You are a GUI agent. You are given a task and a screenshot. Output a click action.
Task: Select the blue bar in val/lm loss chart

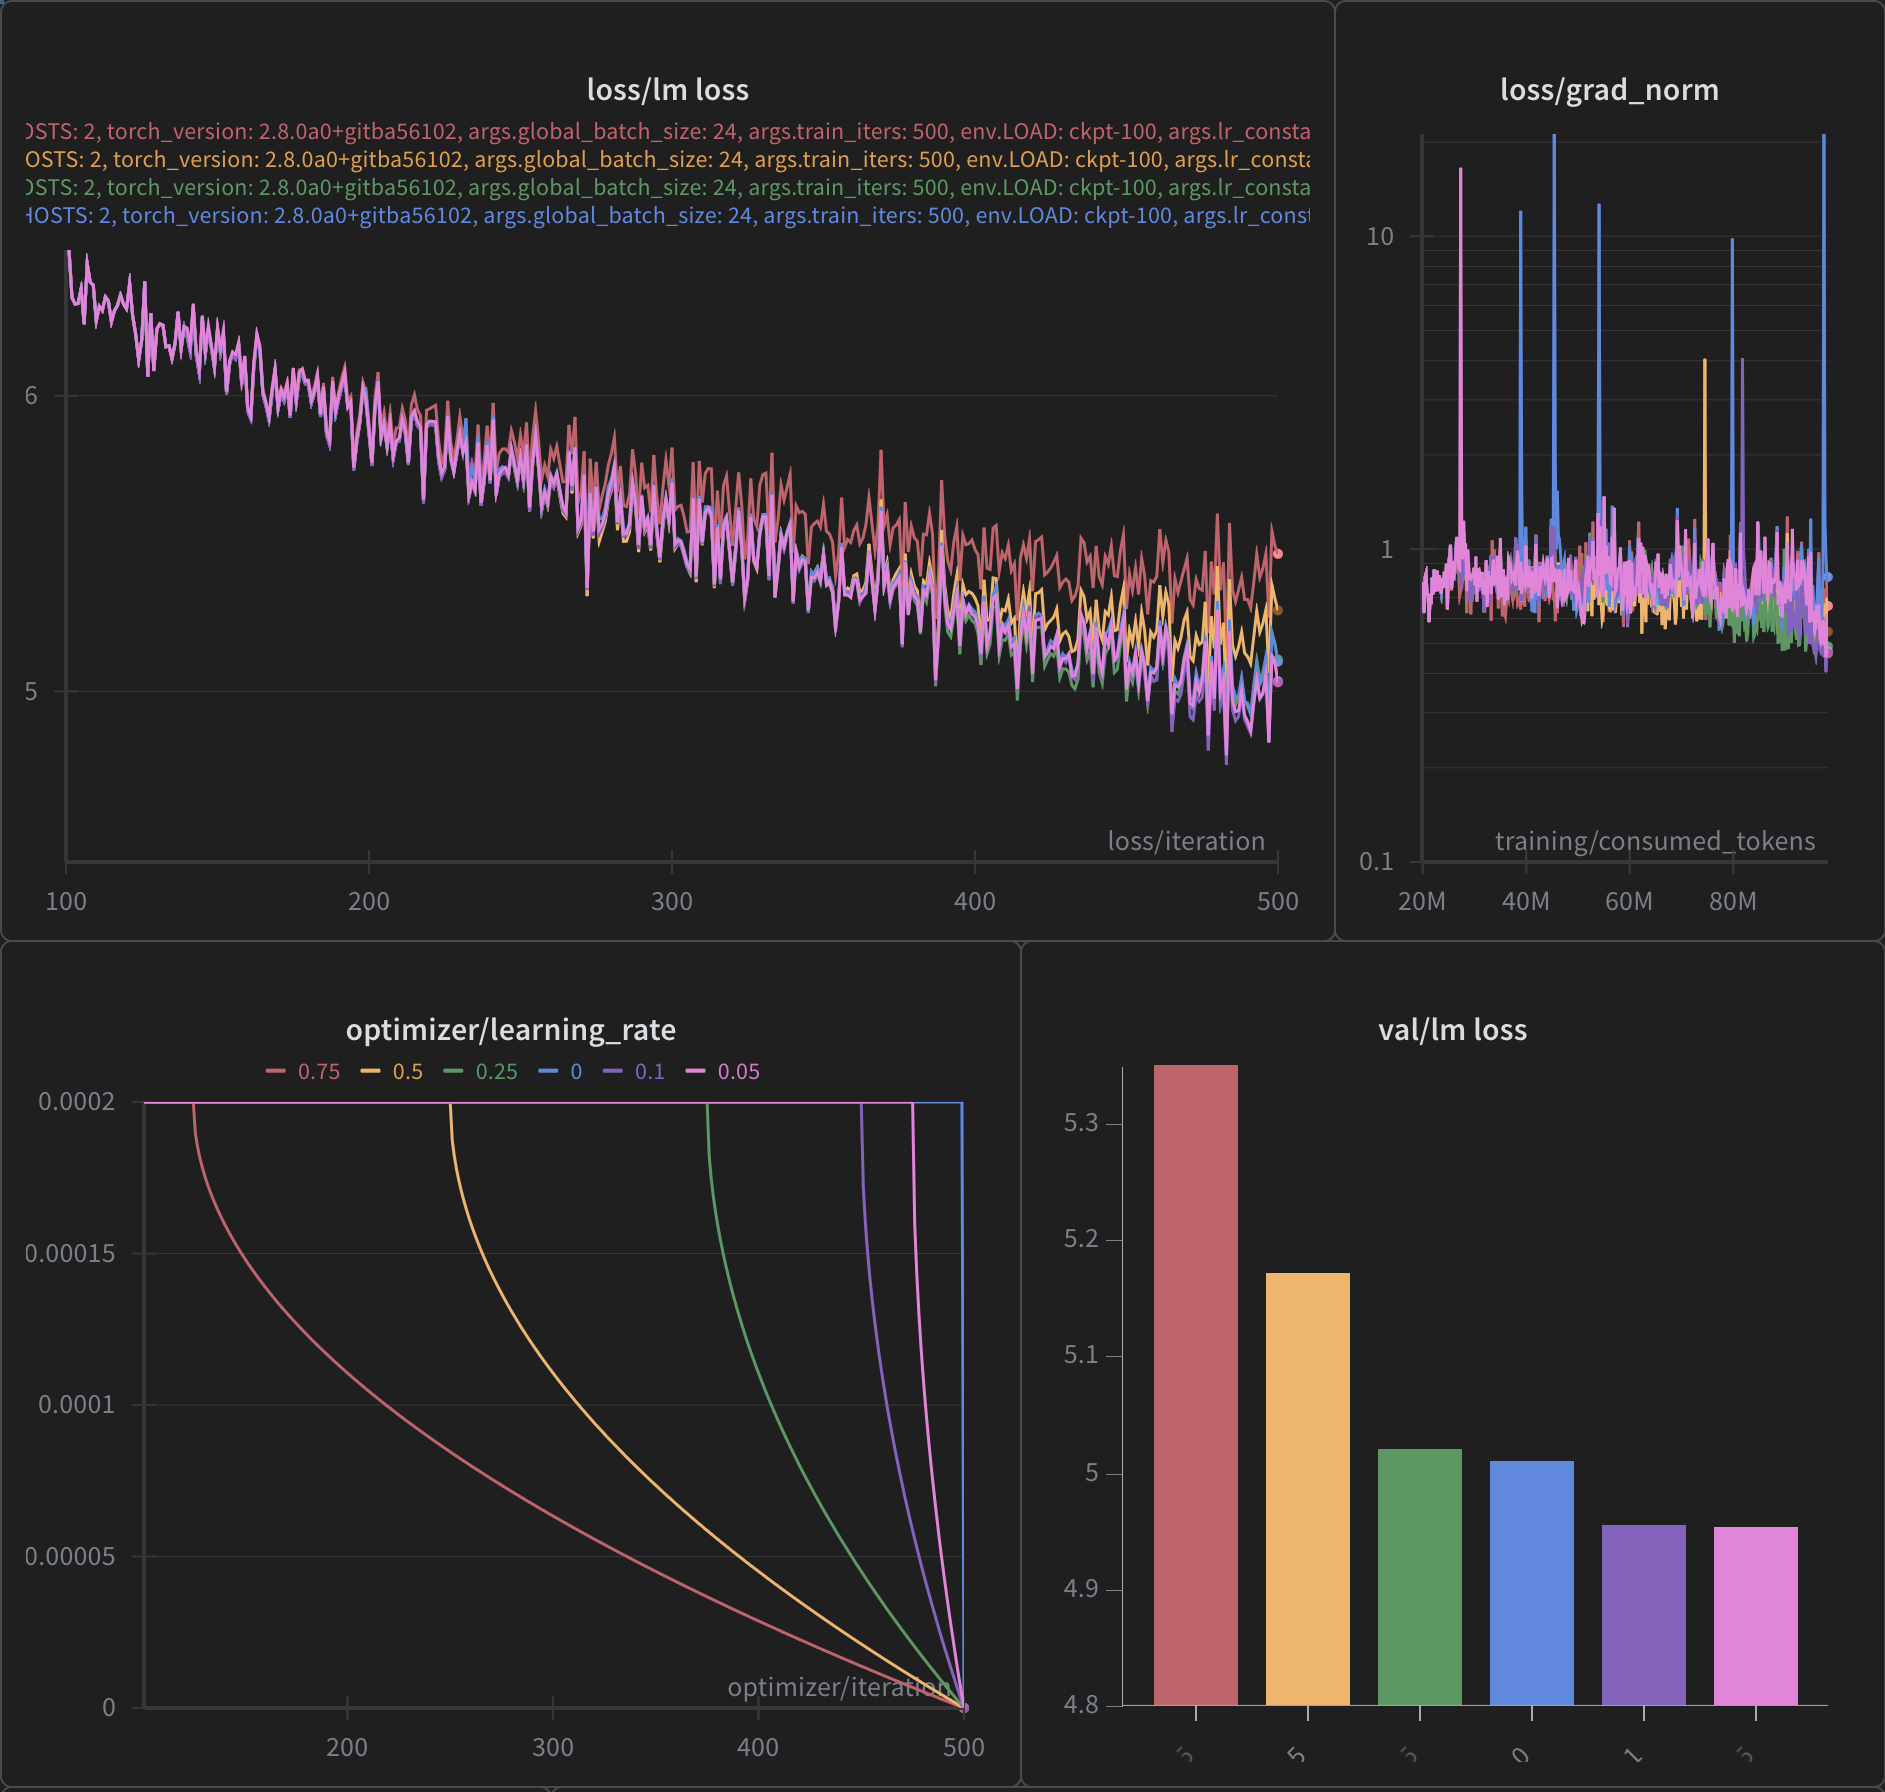[1531, 1582]
